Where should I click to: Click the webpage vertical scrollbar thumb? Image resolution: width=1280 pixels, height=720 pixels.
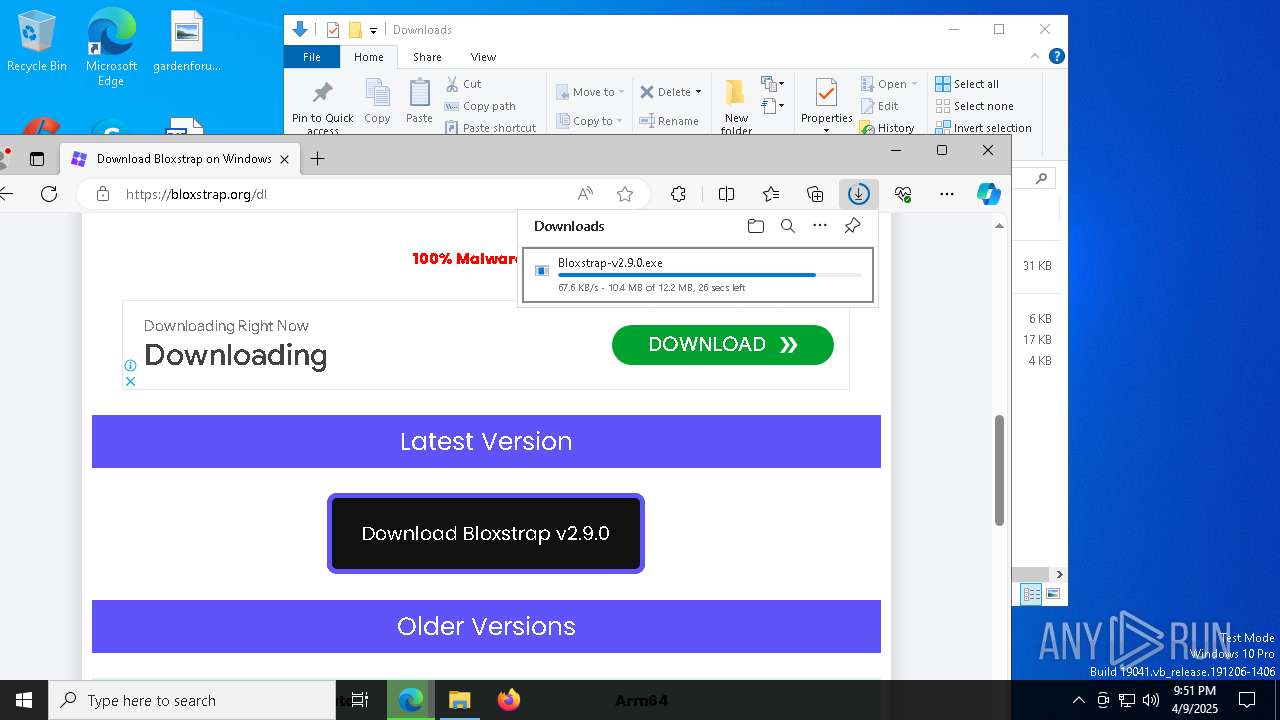click(x=998, y=470)
